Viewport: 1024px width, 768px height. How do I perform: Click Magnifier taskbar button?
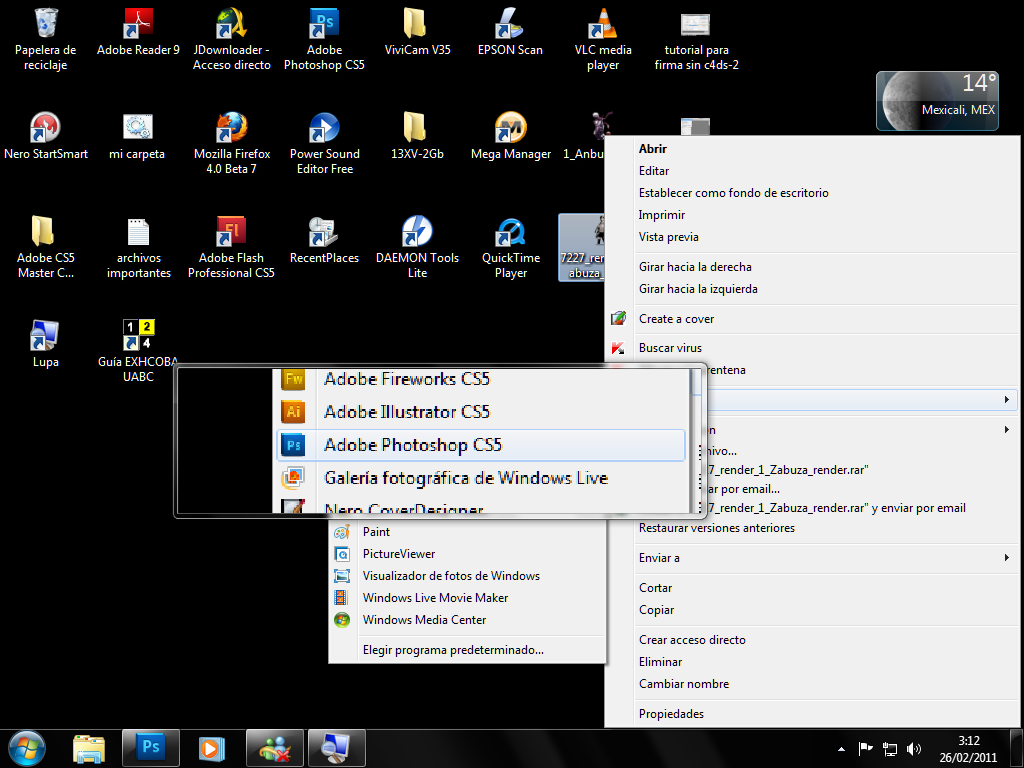[x=337, y=748]
